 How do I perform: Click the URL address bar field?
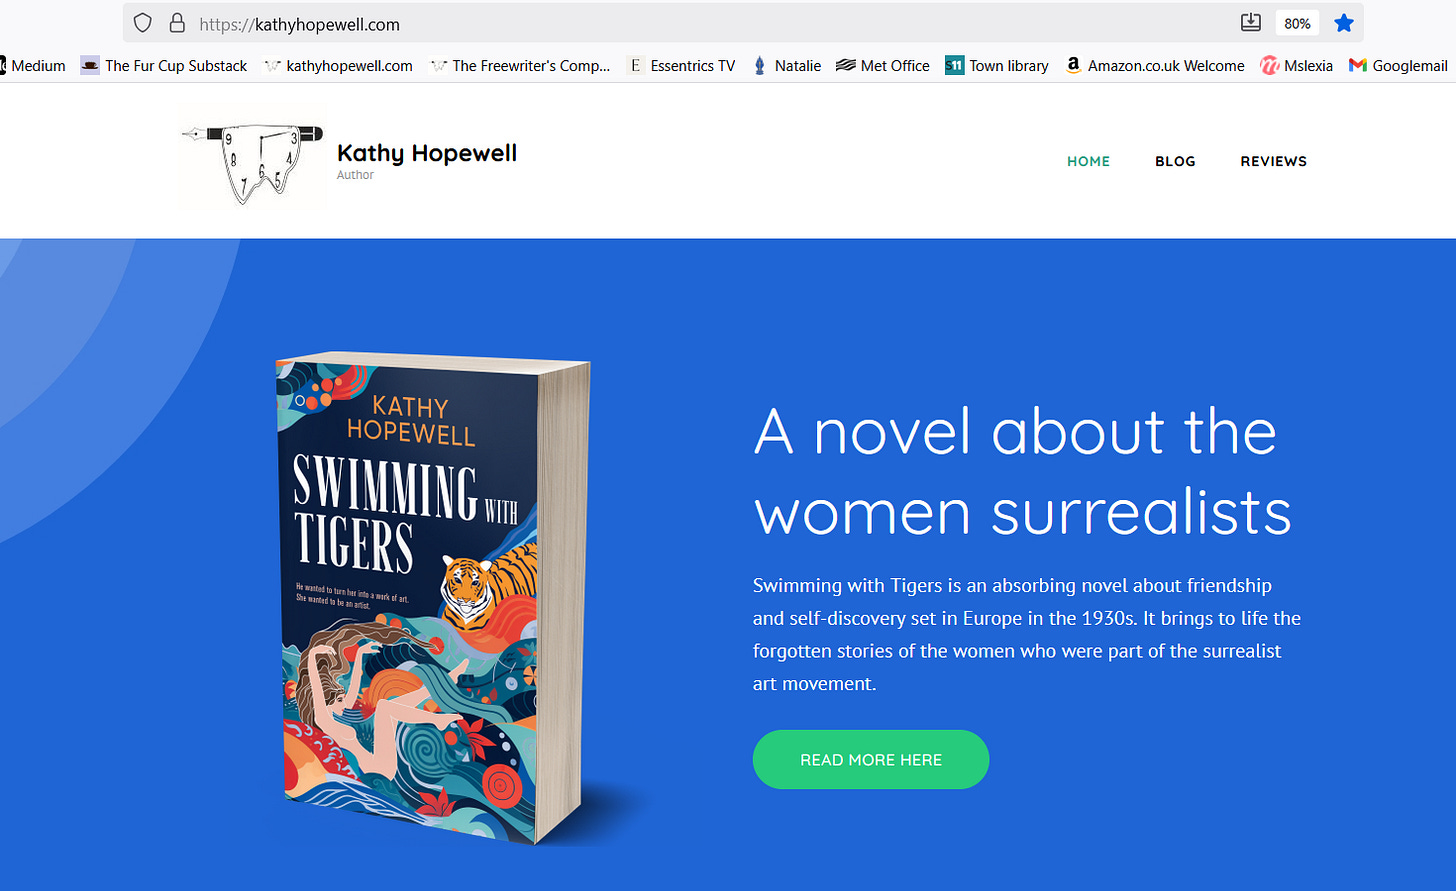(700, 23)
